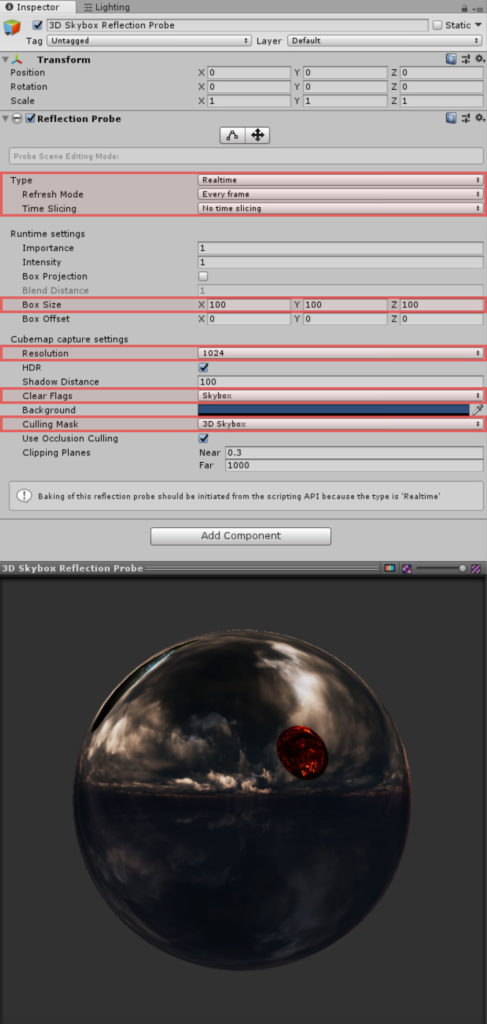
Task: Collapse the Transform component foldout
Action: click(x=6, y=59)
